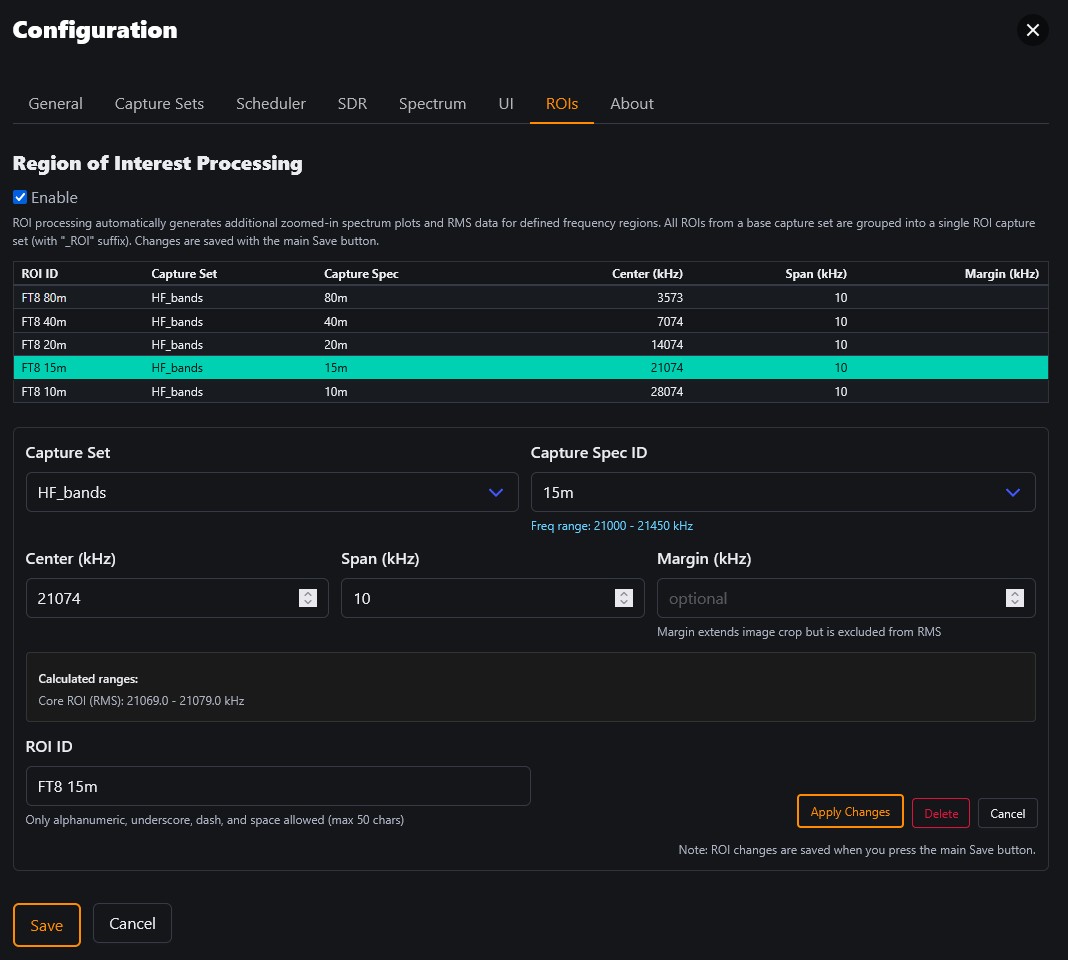Image resolution: width=1068 pixels, height=960 pixels.
Task: Click the Span (kHz) spinner arrows
Action: (624, 598)
